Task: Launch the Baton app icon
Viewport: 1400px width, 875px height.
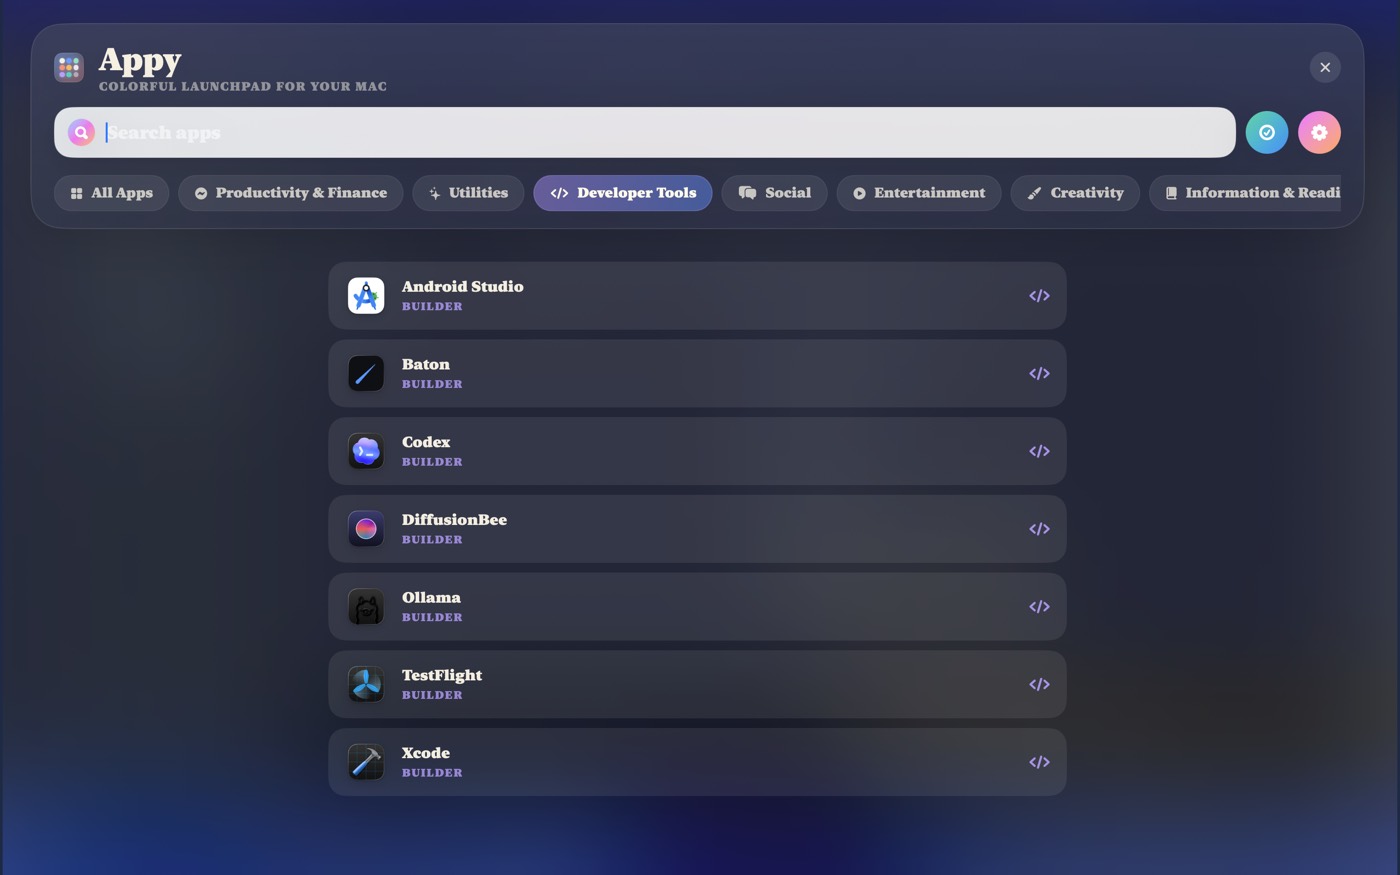Action: 366,374
